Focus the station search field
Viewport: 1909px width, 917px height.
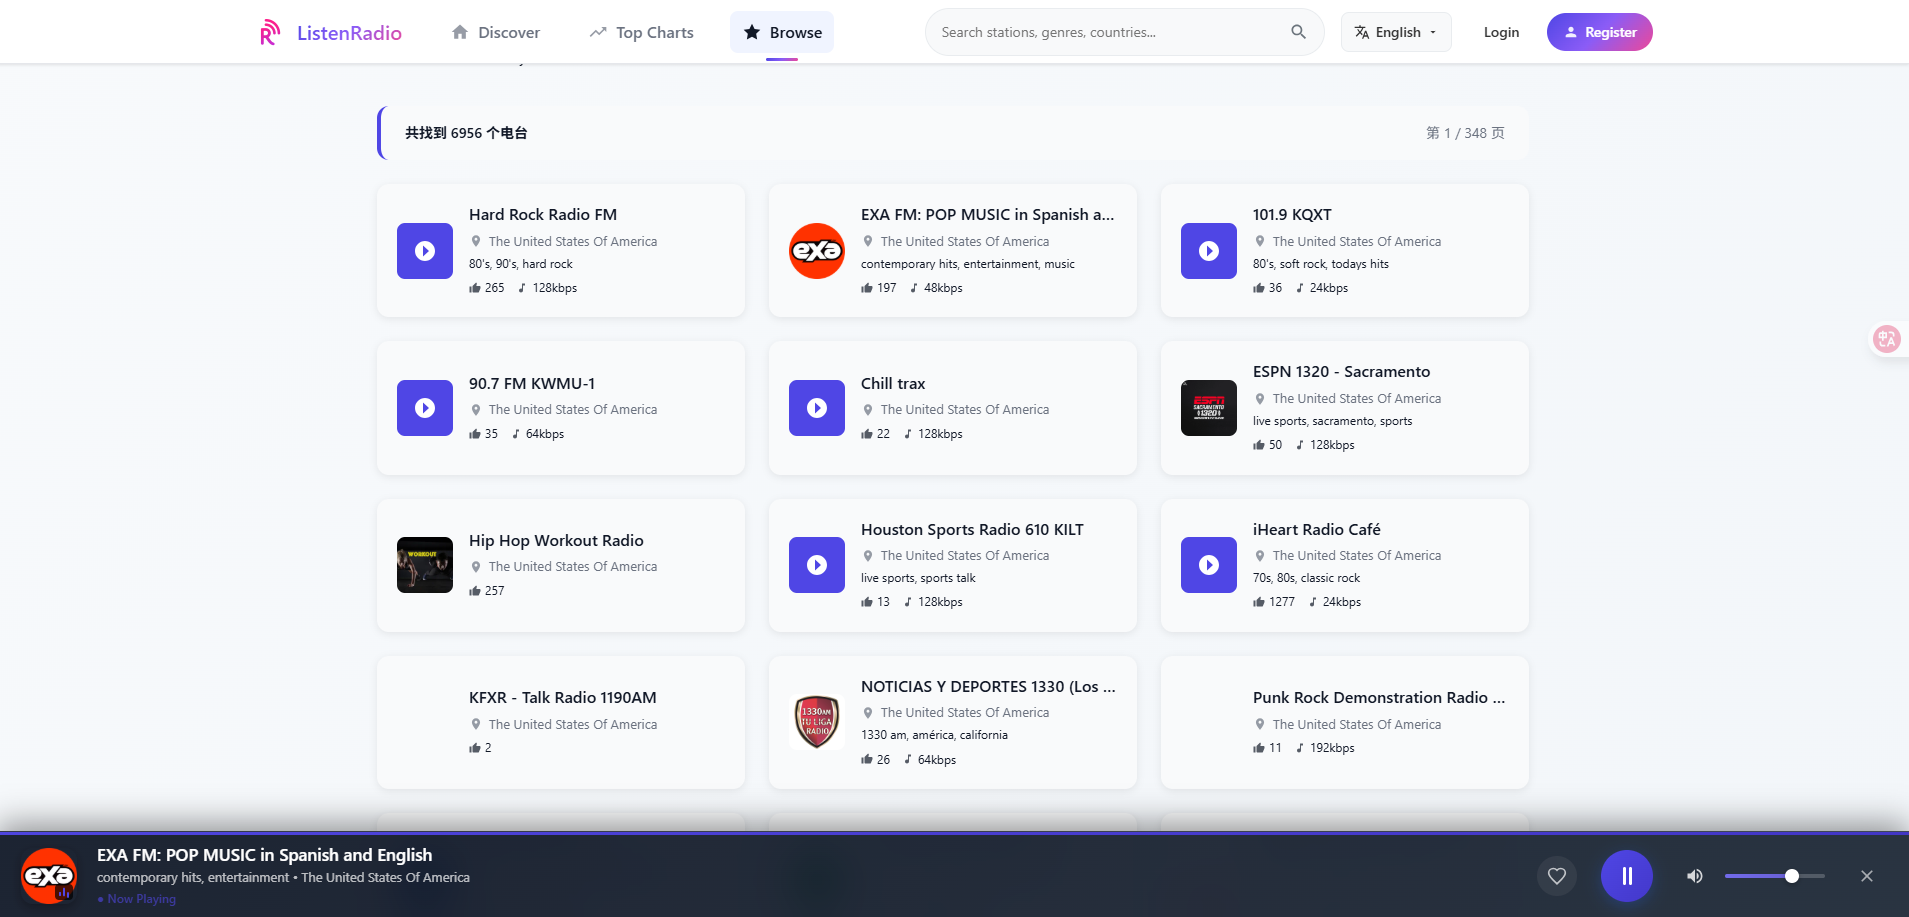pyautogui.click(x=1110, y=32)
